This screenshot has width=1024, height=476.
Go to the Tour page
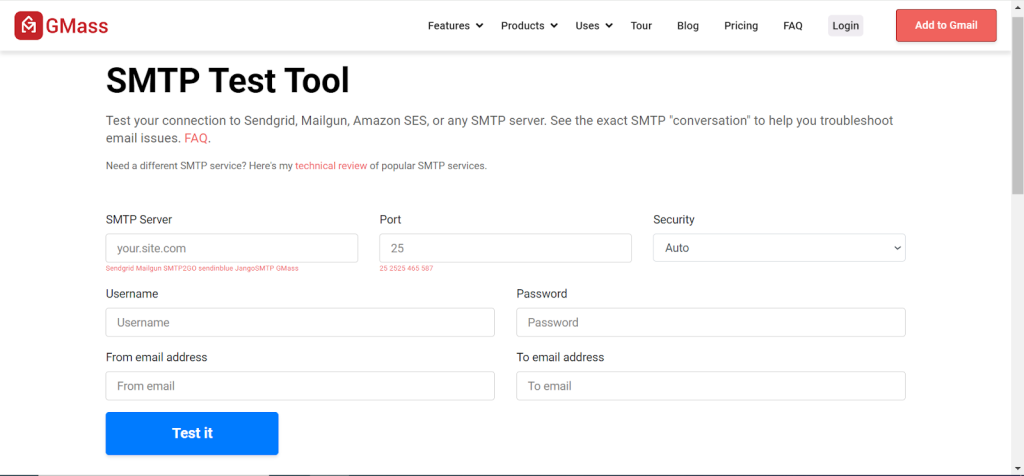(641, 26)
